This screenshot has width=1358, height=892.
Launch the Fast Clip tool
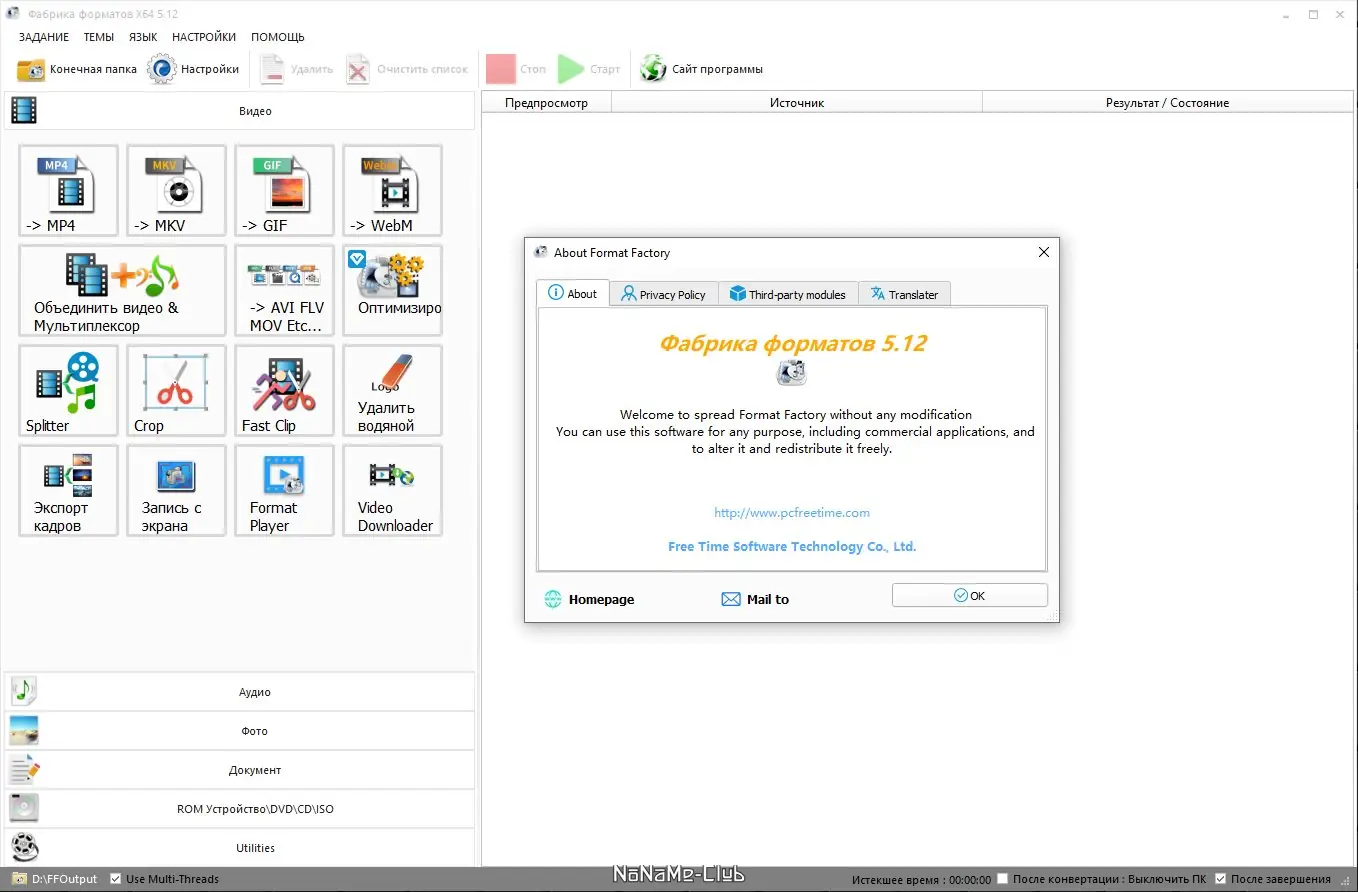[284, 390]
